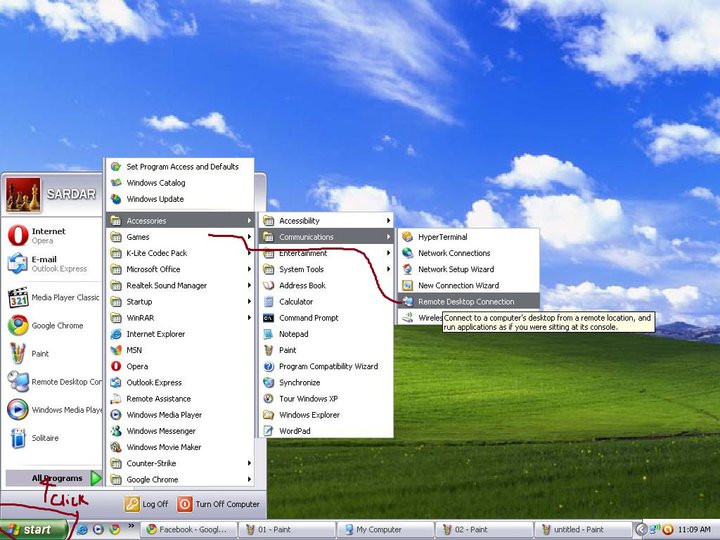Open Paint from pinned Start list
This screenshot has width=720, height=540.
tap(17, 353)
